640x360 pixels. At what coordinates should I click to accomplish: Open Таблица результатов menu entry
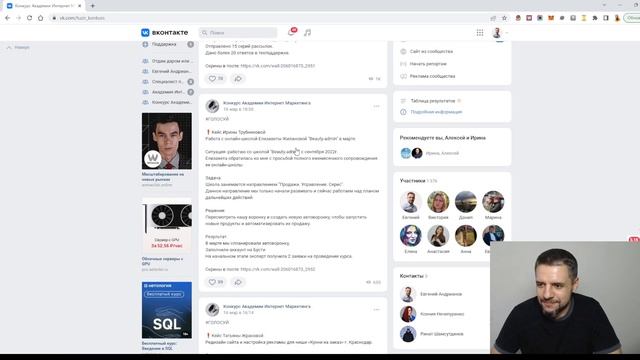(433, 100)
